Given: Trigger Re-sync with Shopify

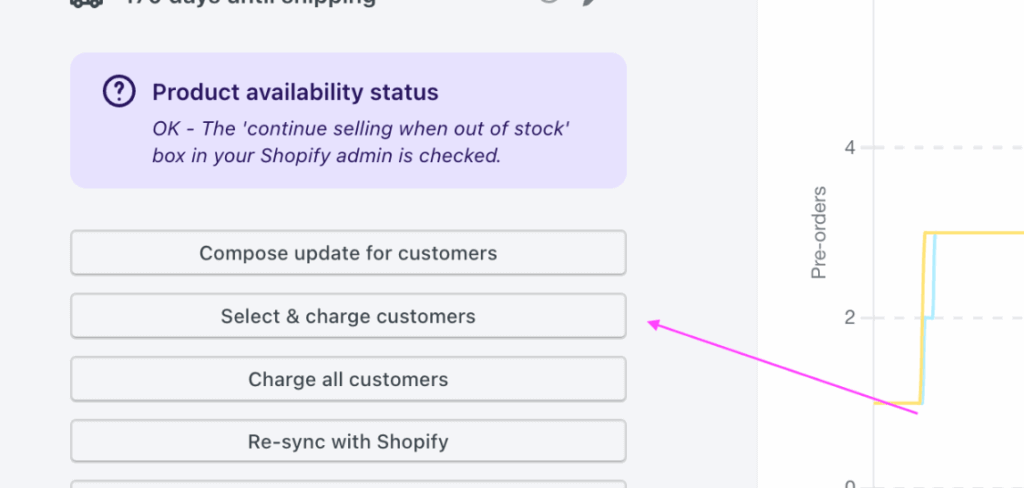Looking at the screenshot, I should pos(348,441).
